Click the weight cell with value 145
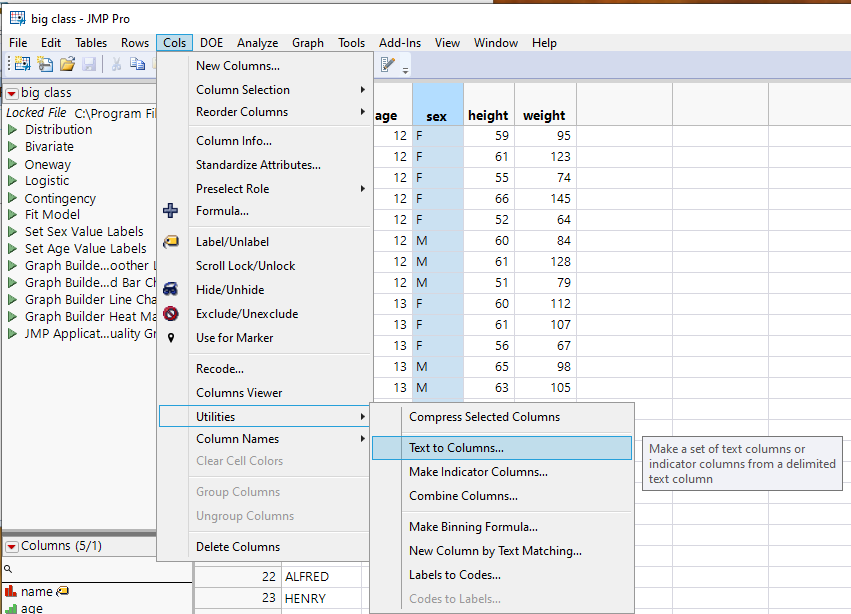851x614 pixels. click(x=545, y=199)
